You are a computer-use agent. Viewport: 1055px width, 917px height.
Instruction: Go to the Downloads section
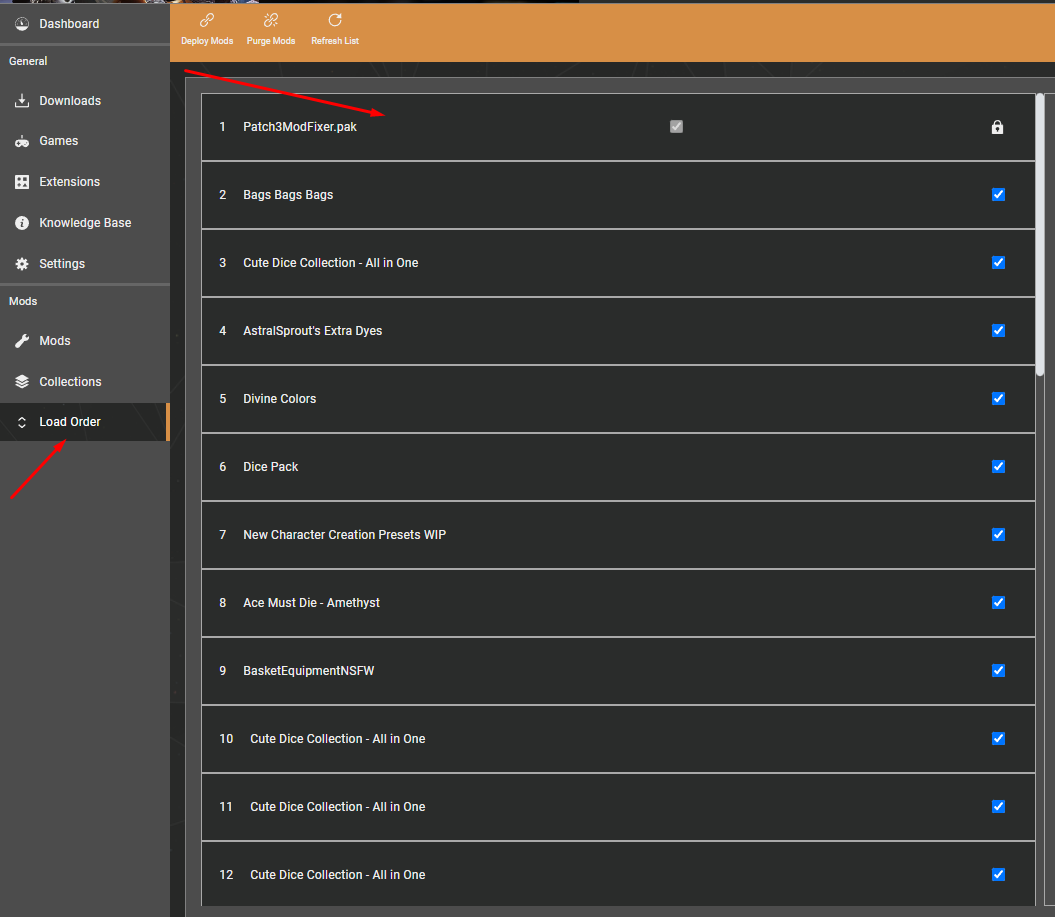(x=85, y=101)
